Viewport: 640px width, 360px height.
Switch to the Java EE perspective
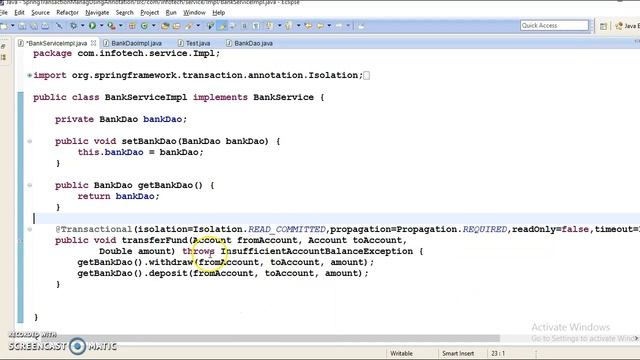click(x=627, y=26)
